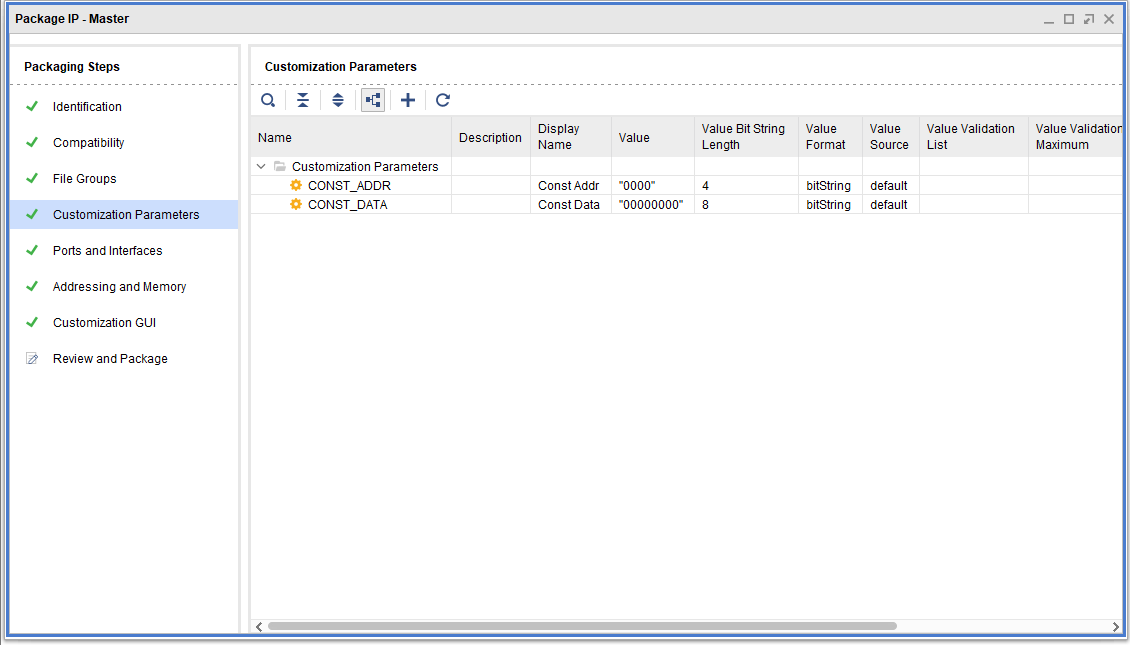Add a new parameter with the plus icon
1130x645 pixels.
pyautogui.click(x=408, y=100)
